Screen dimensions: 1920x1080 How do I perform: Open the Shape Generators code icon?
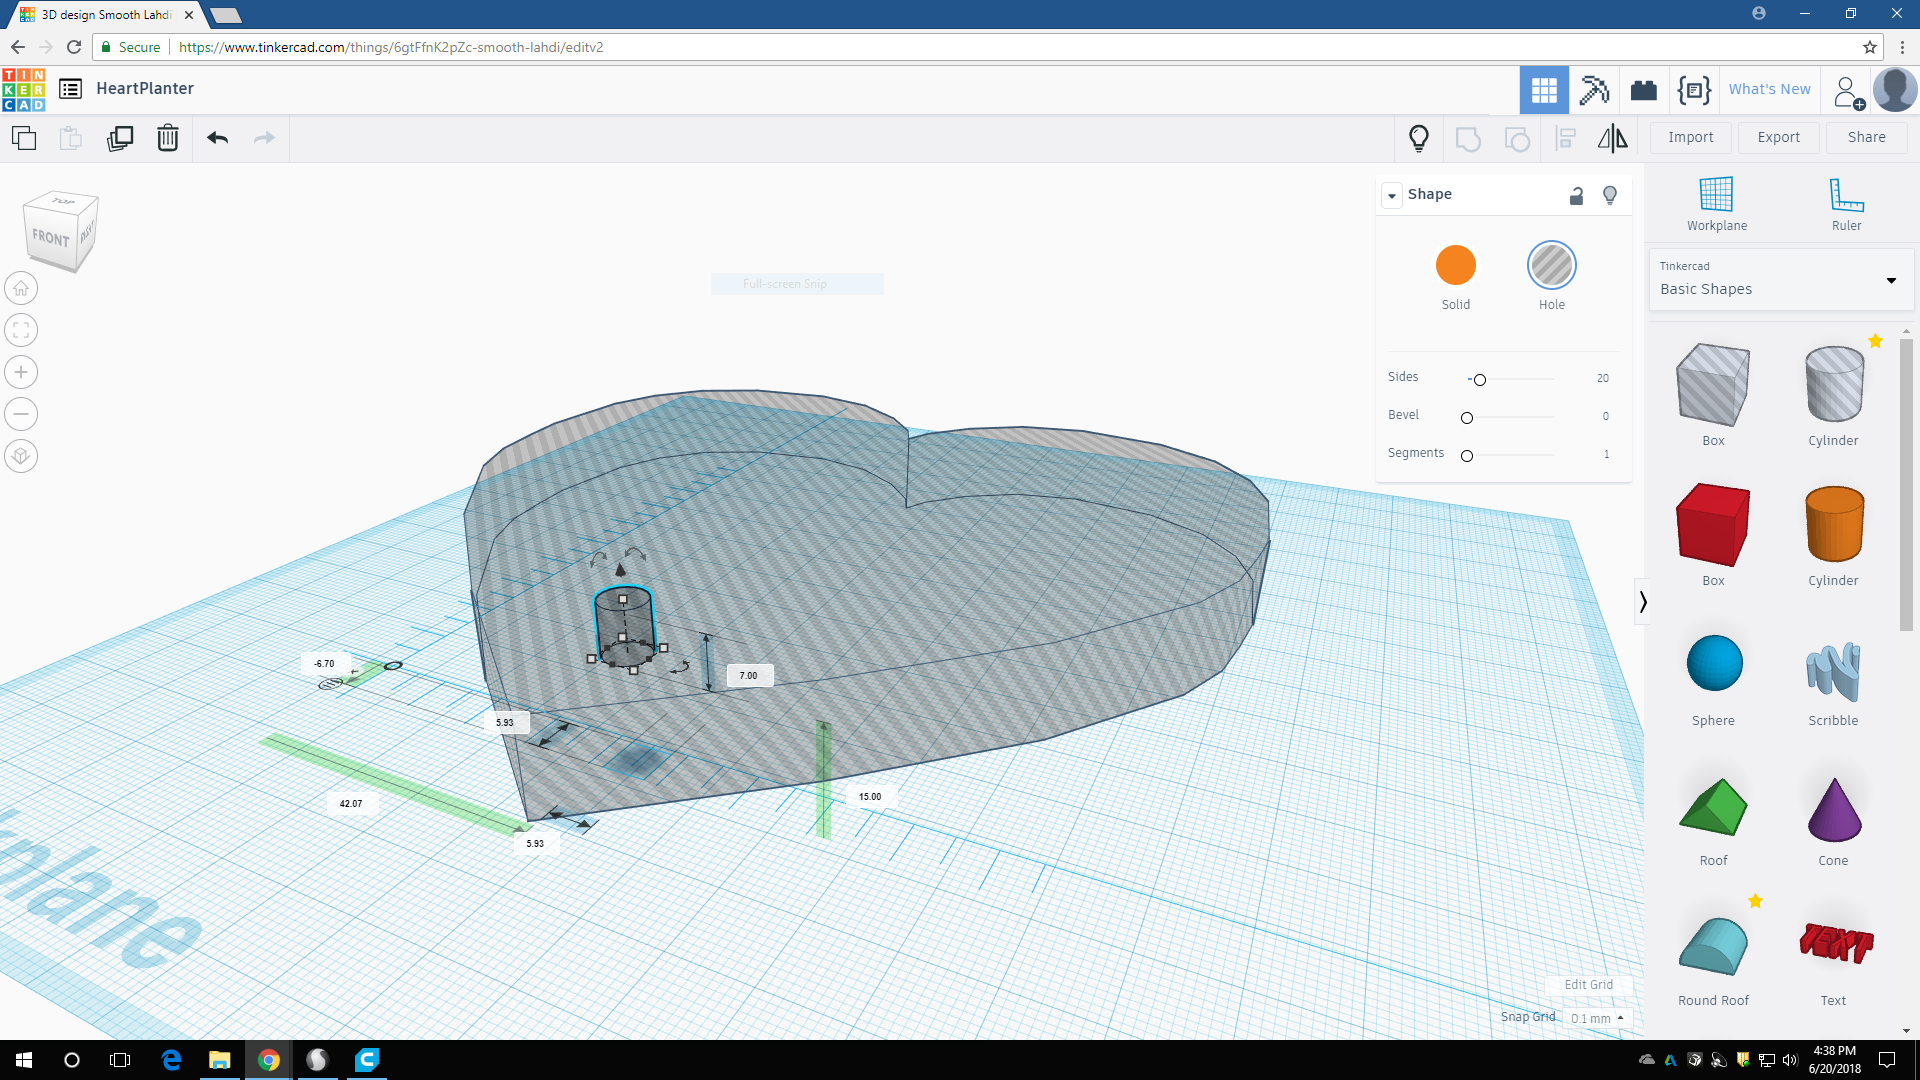(x=1694, y=90)
